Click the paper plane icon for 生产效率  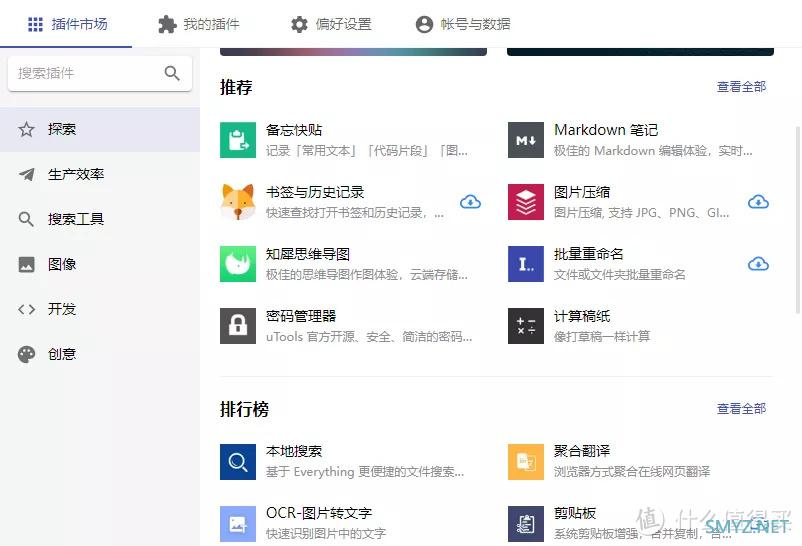(x=26, y=174)
